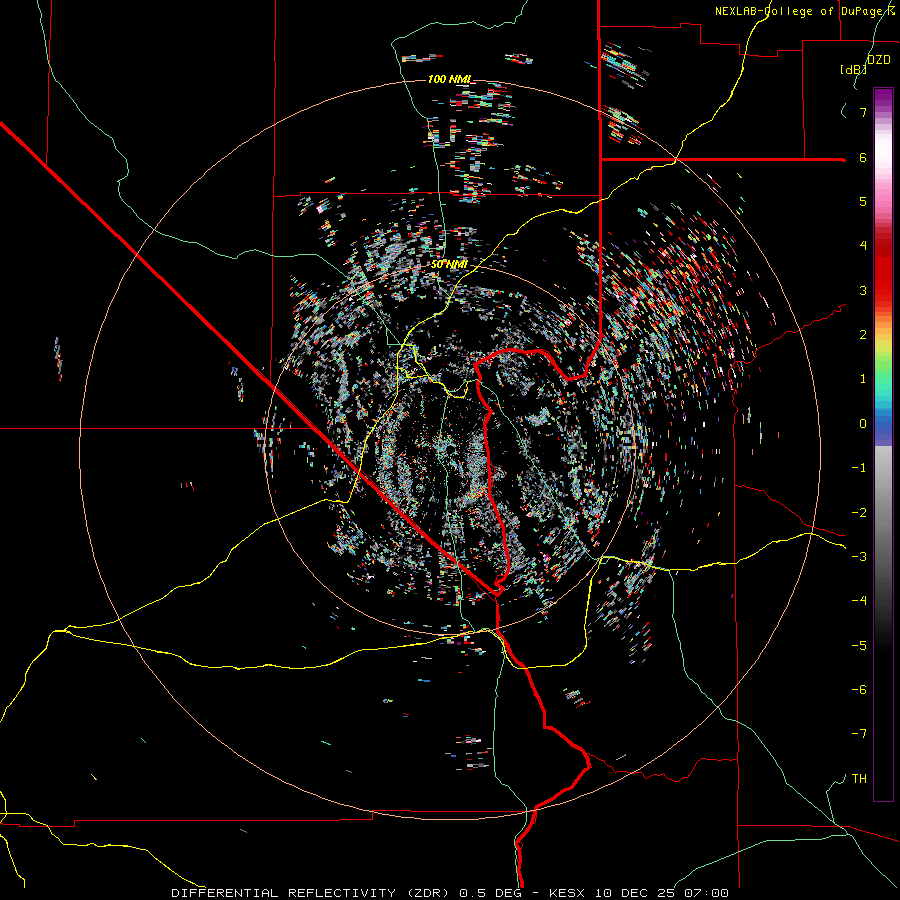Click the legend value '6'

coord(863,157)
